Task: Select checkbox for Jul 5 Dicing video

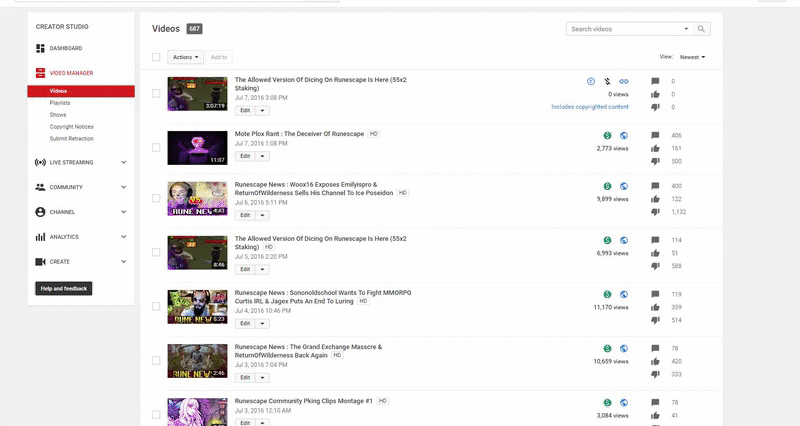Action: click(x=156, y=252)
